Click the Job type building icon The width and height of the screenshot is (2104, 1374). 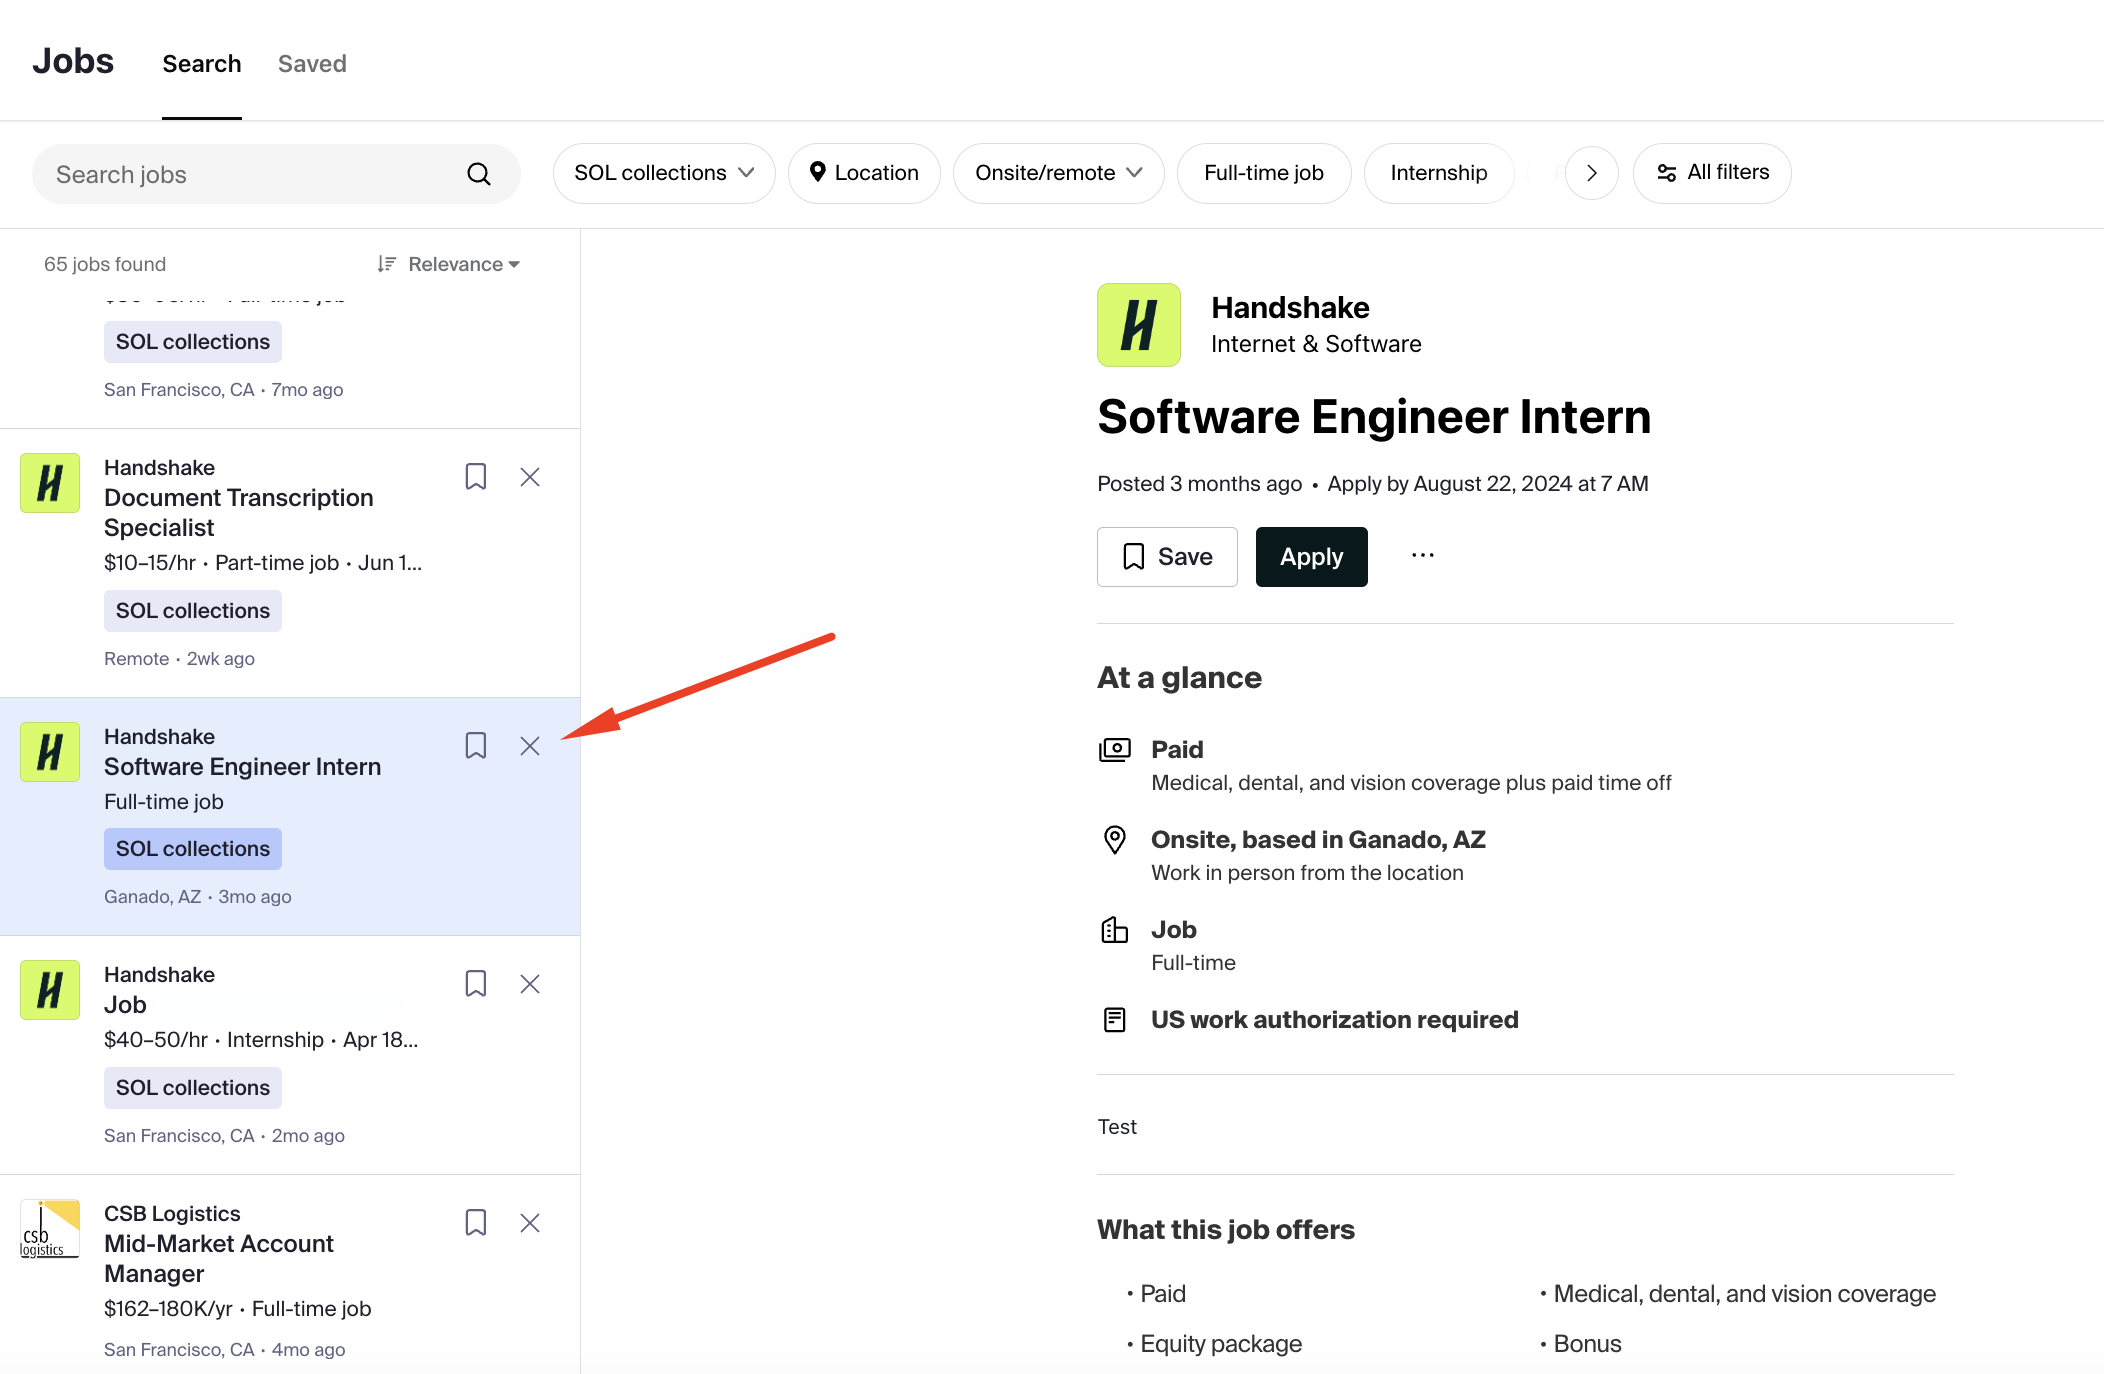point(1115,929)
